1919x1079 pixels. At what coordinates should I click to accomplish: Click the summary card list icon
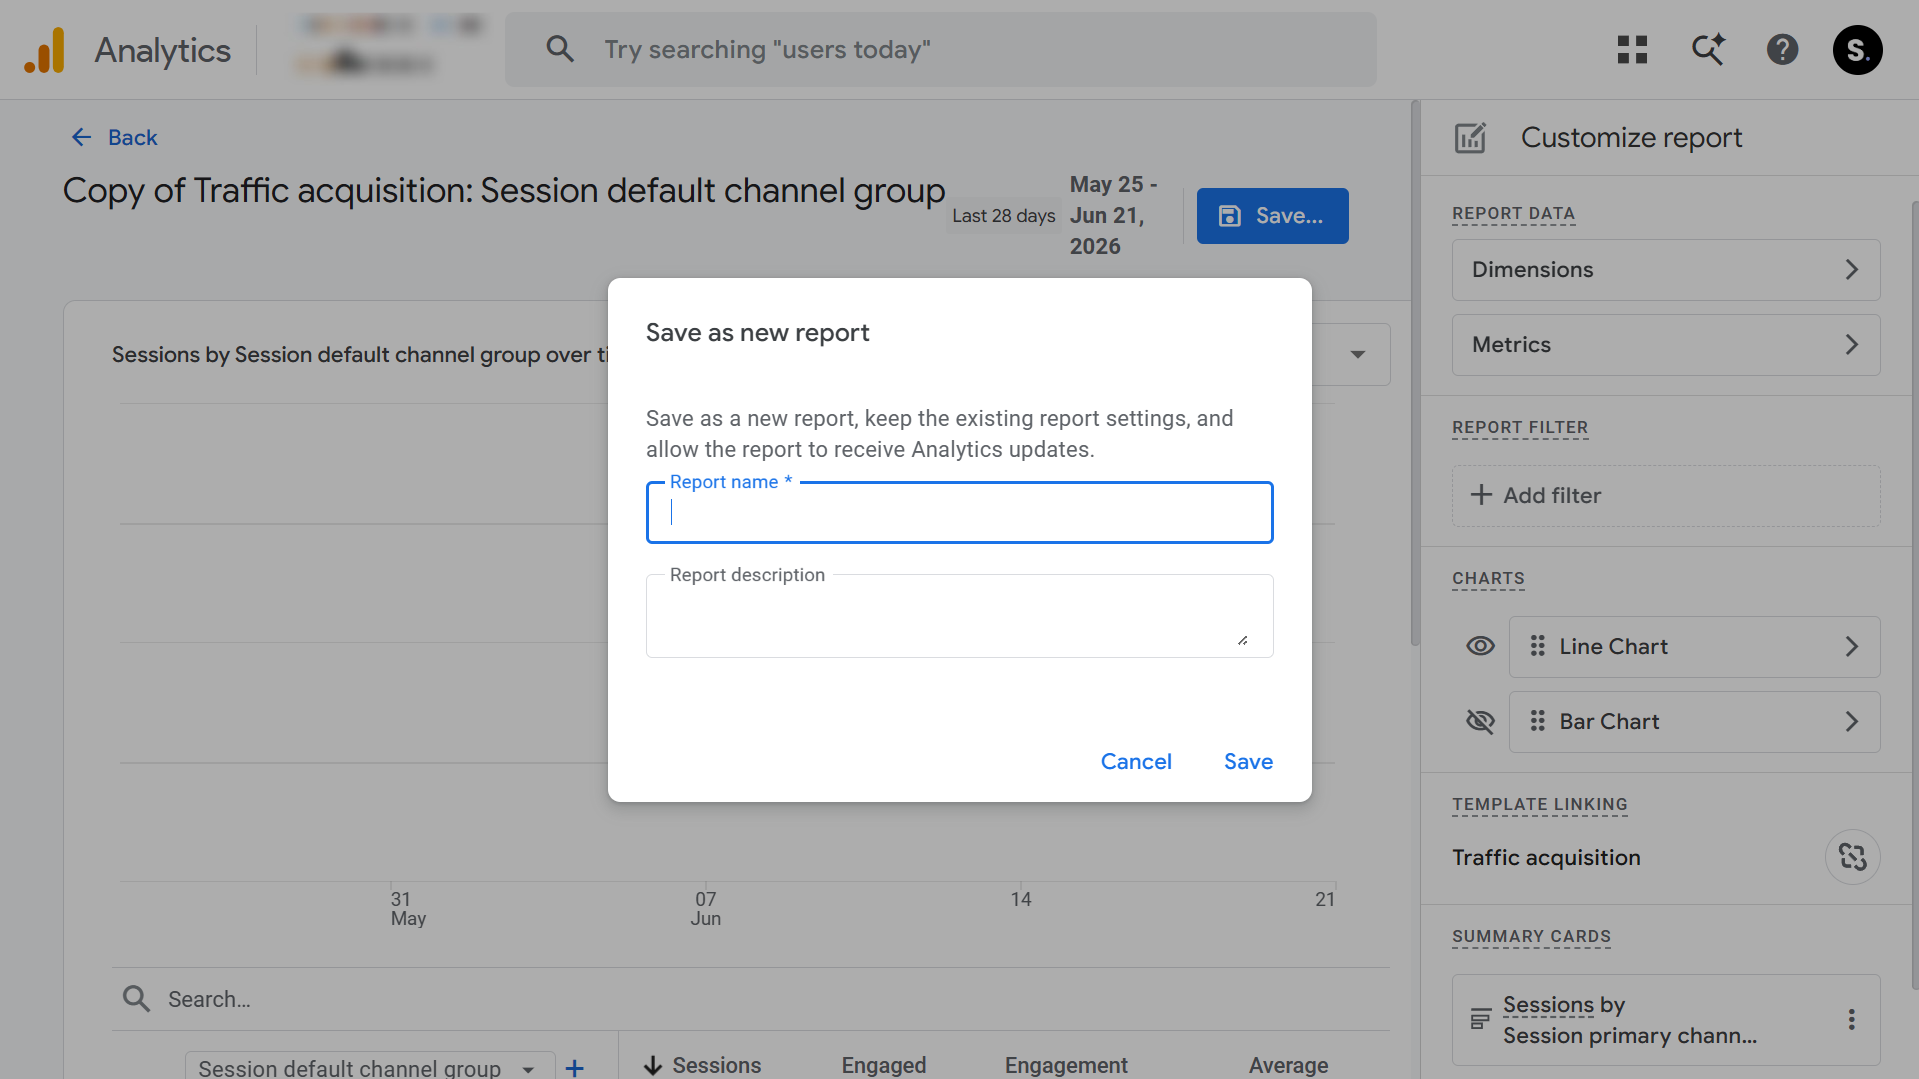tap(1480, 1019)
